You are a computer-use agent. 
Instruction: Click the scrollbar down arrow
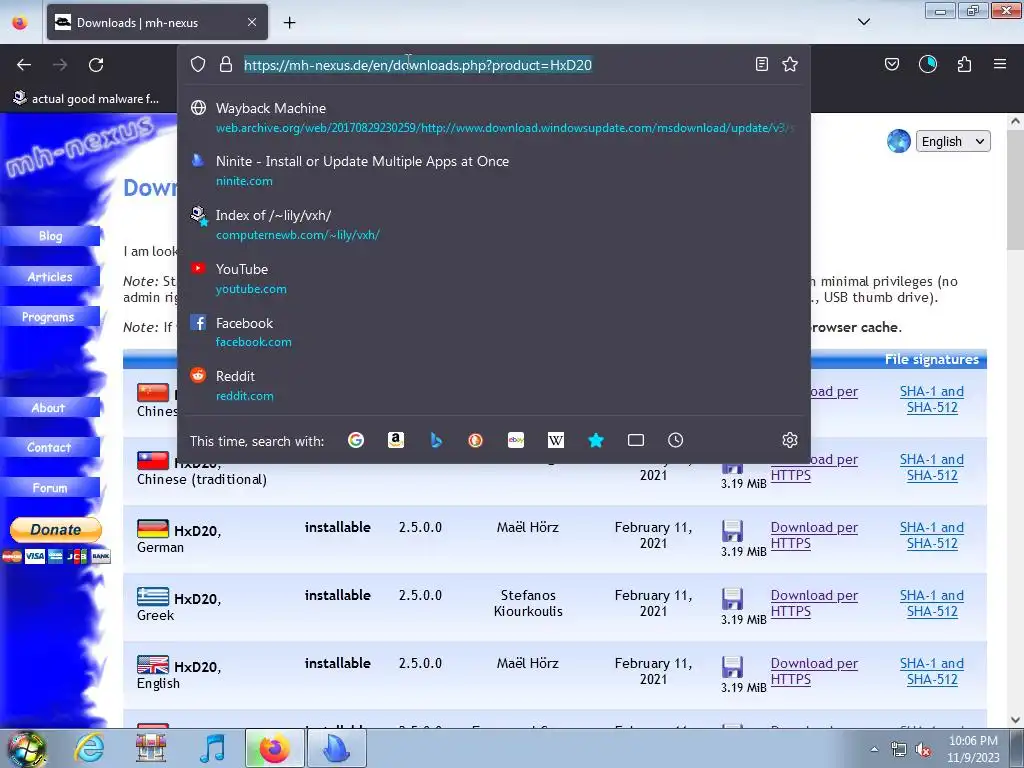[1015, 720]
